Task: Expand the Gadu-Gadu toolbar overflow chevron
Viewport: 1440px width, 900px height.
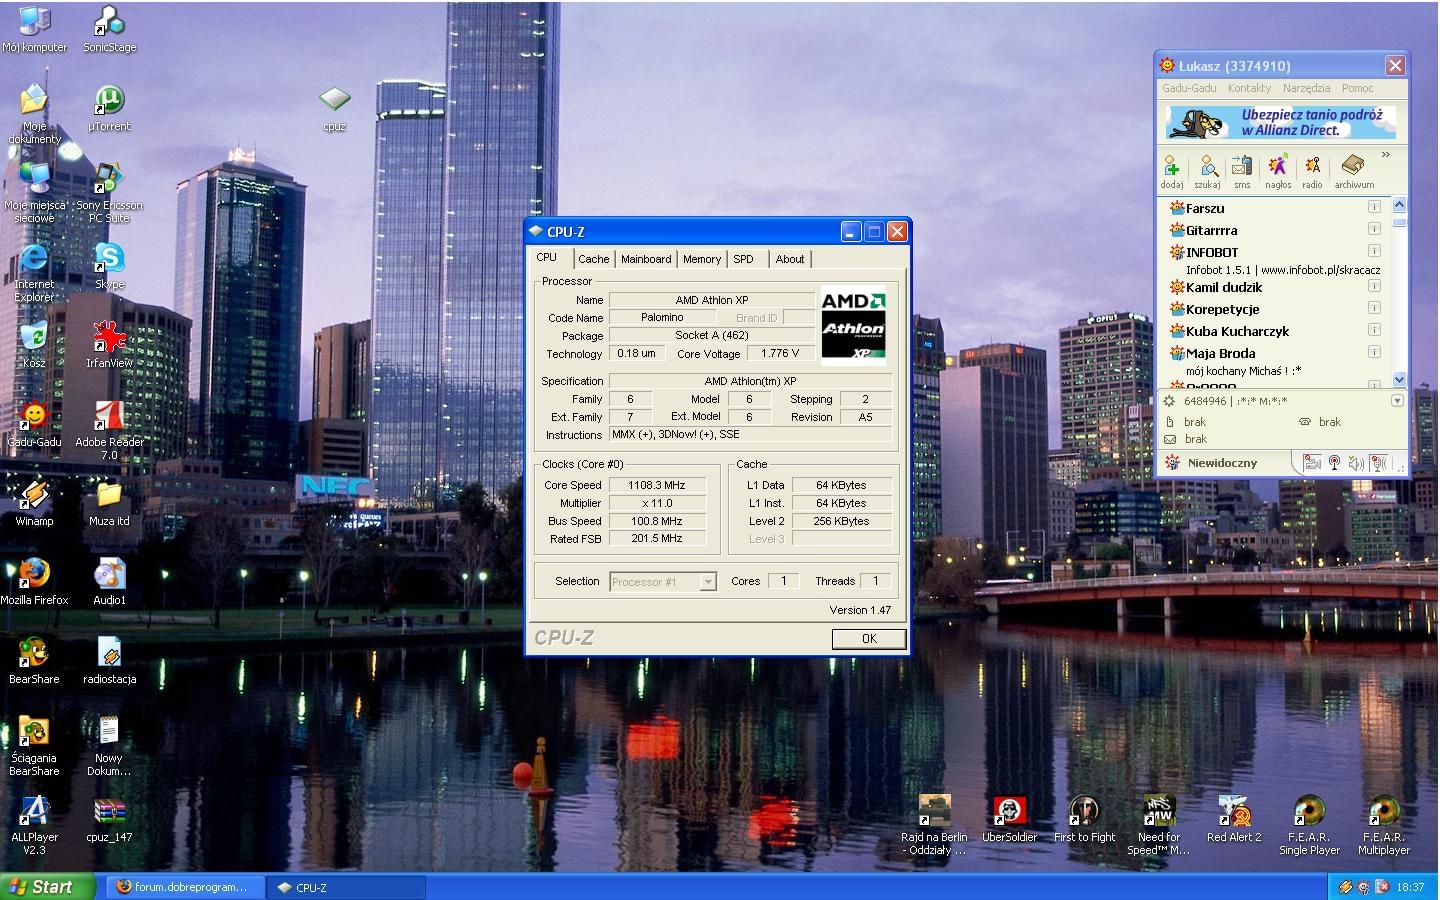Action: [1386, 155]
